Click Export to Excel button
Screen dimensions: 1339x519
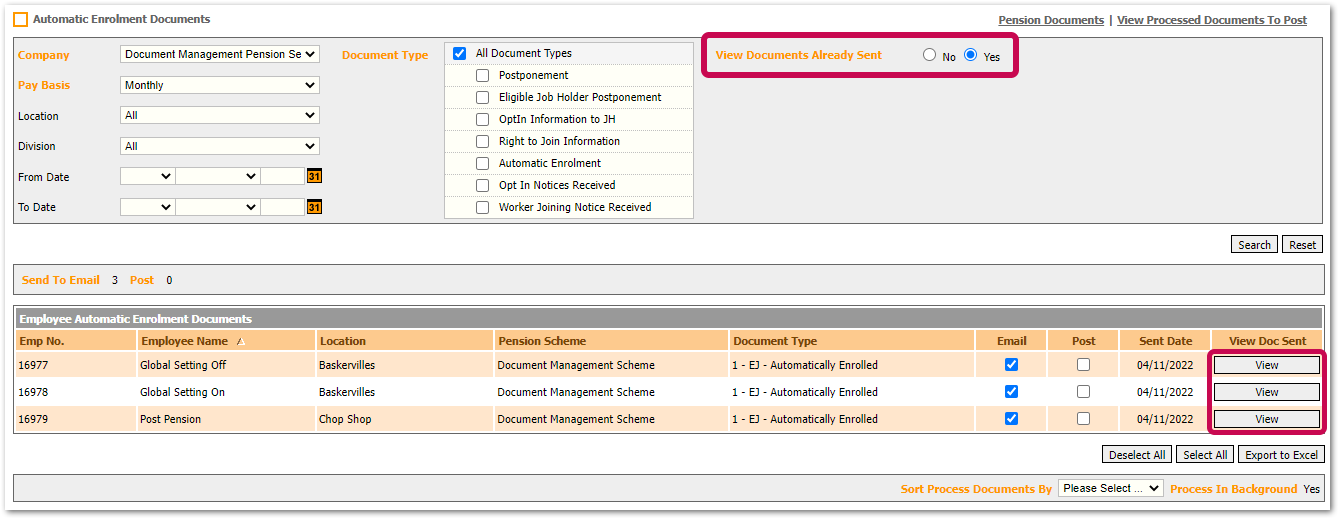(1281, 455)
